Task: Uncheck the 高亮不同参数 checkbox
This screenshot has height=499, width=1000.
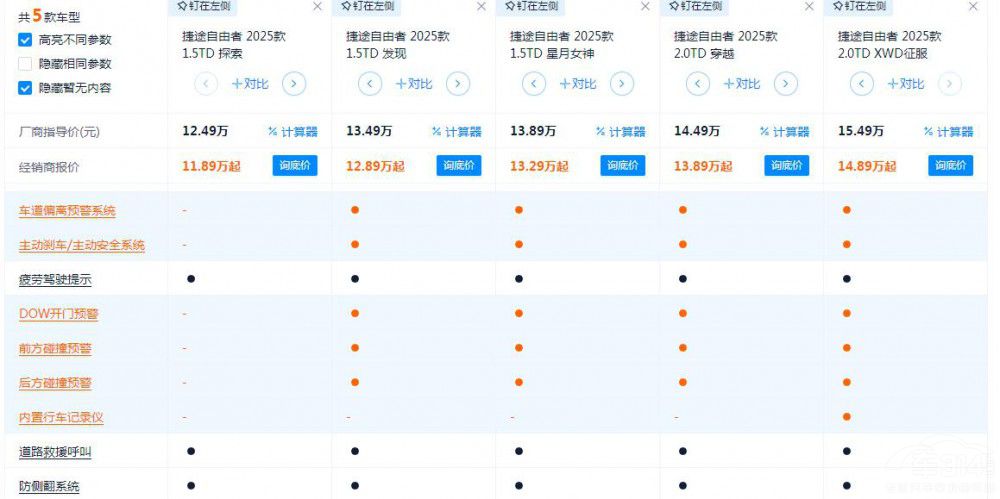Action: [x=25, y=40]
